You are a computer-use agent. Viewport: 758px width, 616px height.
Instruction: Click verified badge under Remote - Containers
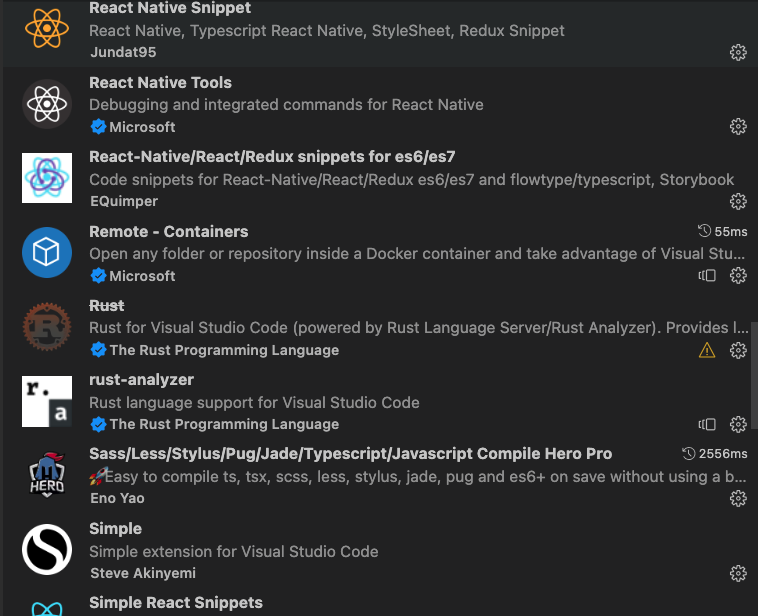[99, 276]
